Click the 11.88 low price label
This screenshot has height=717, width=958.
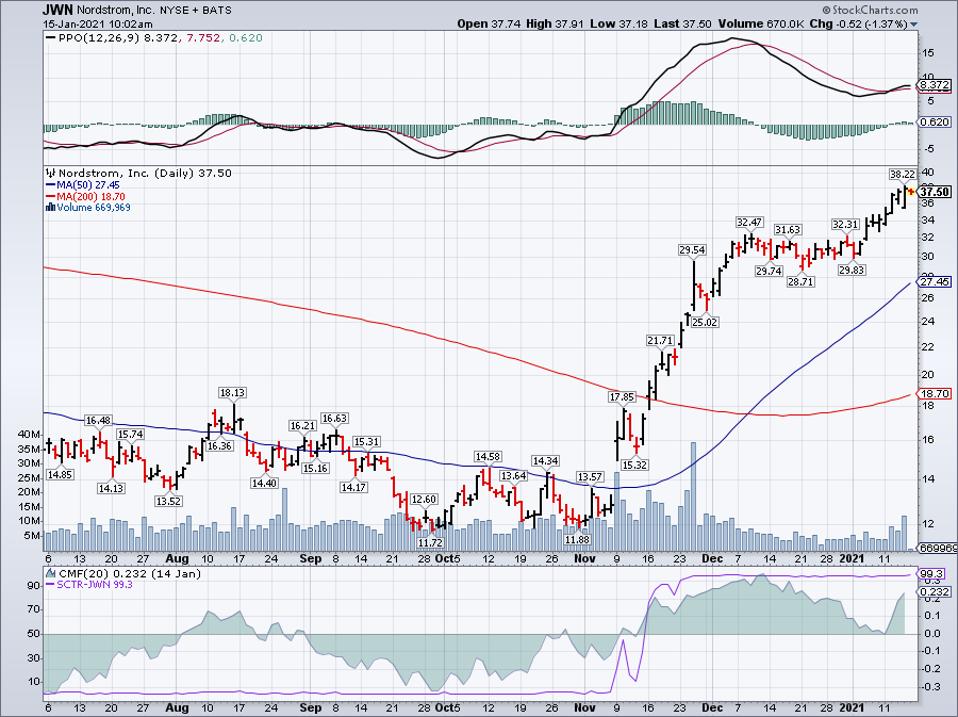[577, 540]
